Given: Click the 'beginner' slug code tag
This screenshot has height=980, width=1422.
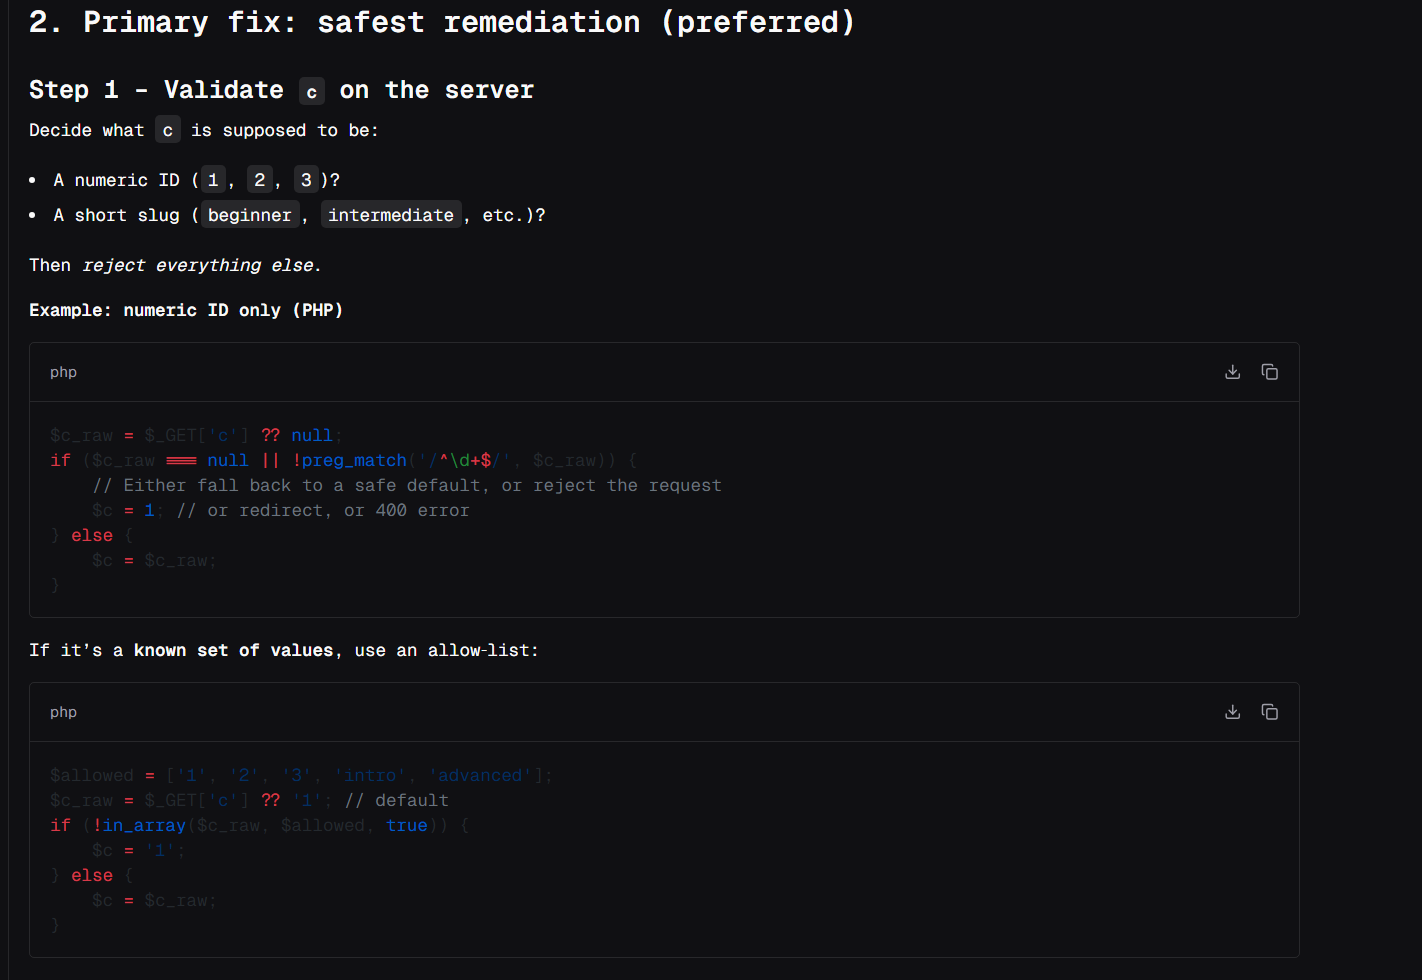Looking at the screenshot, I should pyautogui.click(x=250, y=215).
